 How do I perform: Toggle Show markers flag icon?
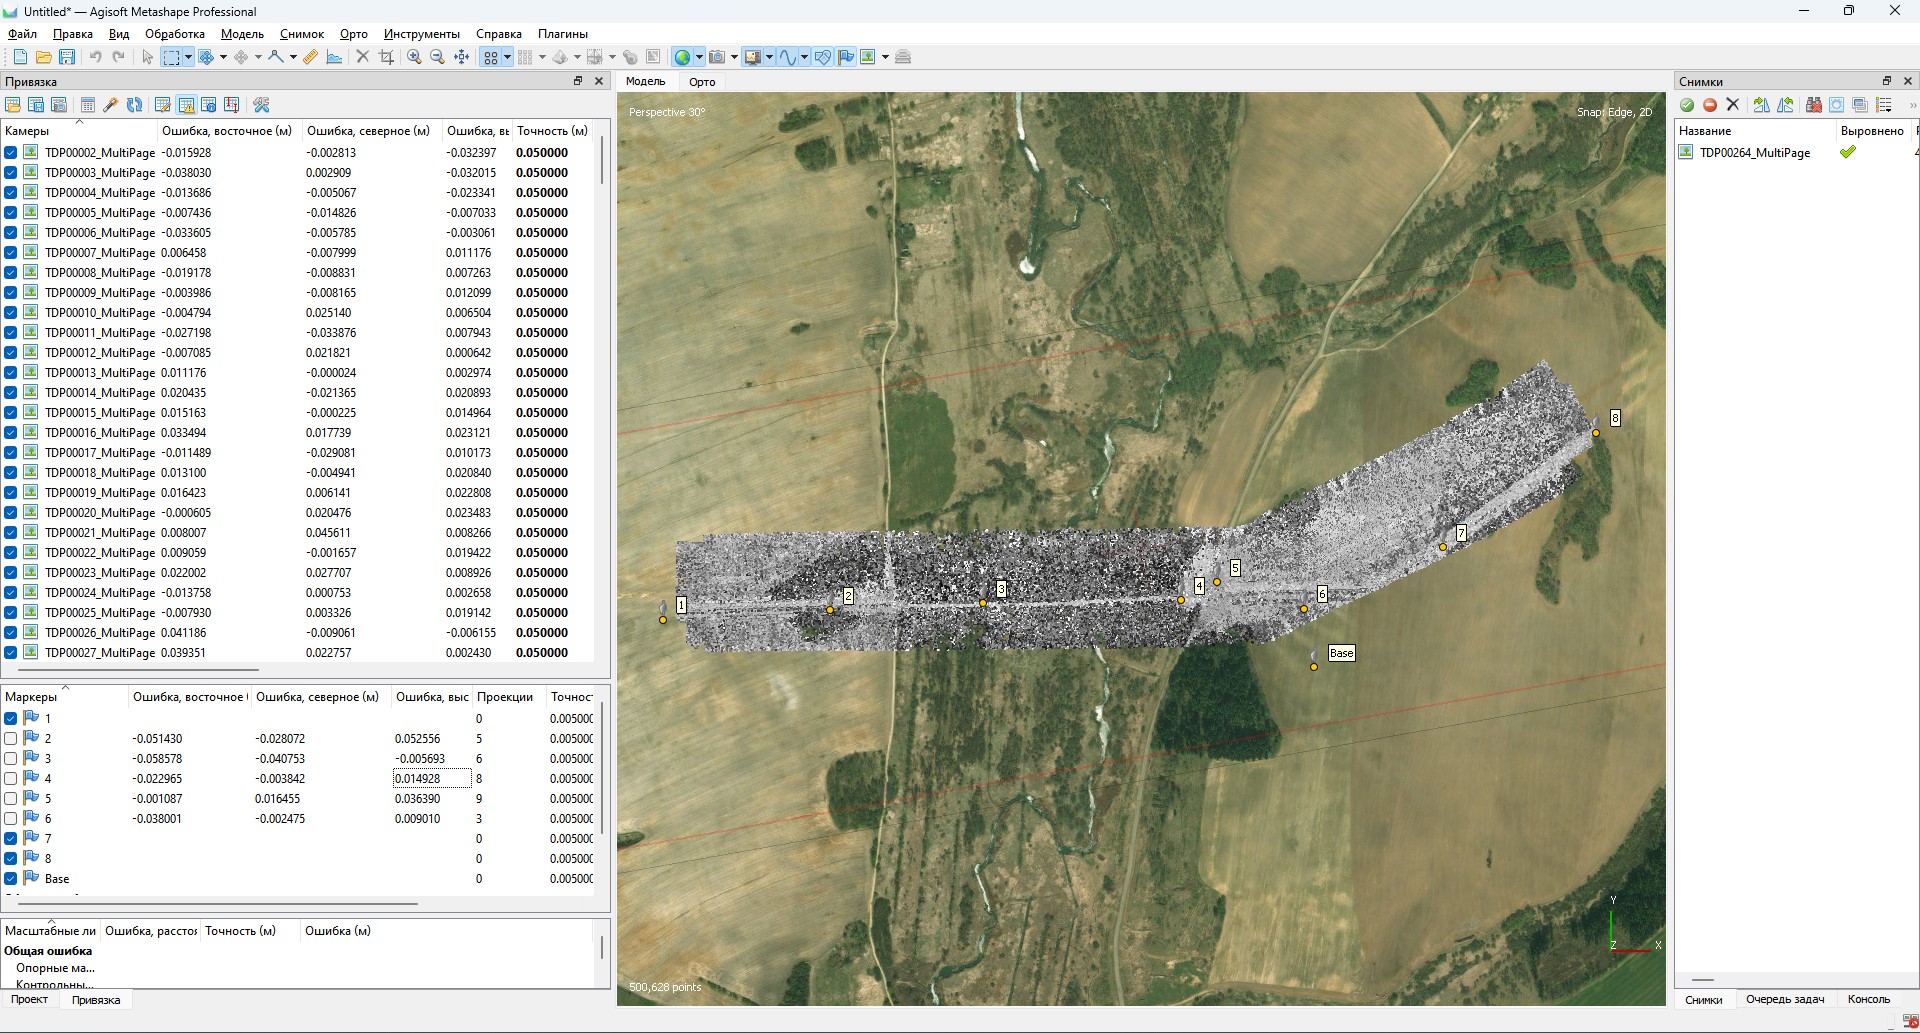pos(846,57)
